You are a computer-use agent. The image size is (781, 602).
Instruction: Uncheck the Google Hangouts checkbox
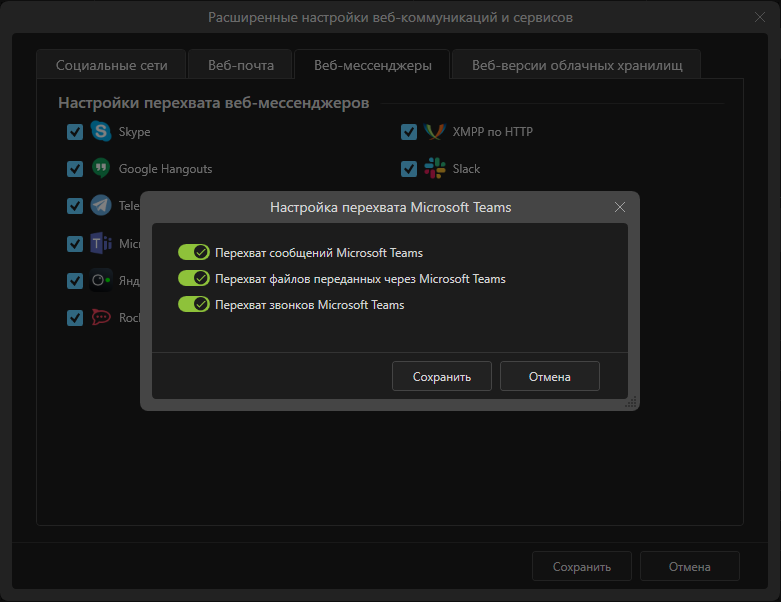tap(75, 169)
